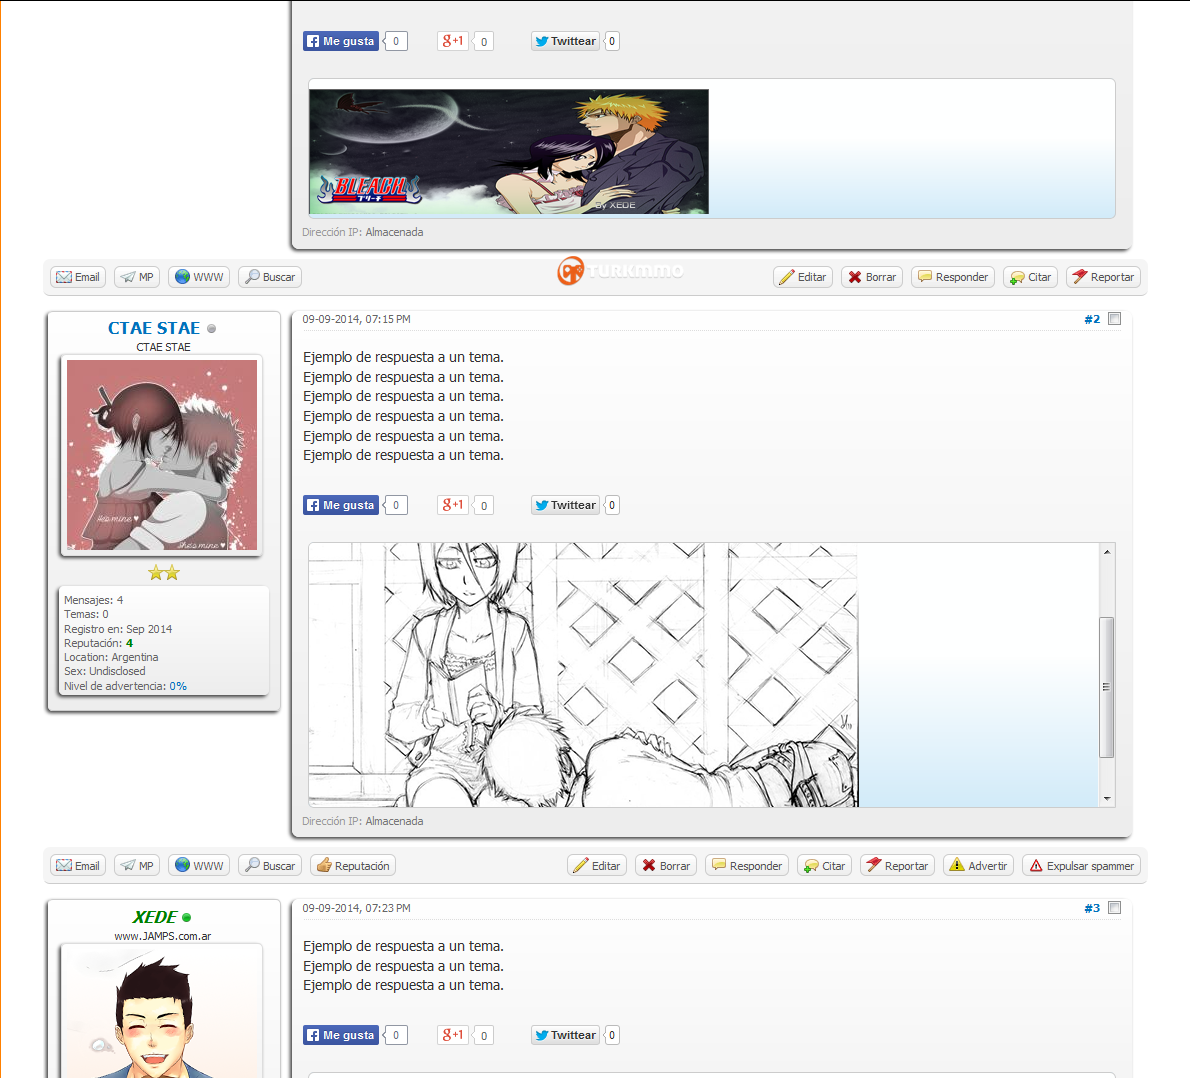1190x1078 pixels.
Task: Click Editar under first post
Action: pos(803,277)
